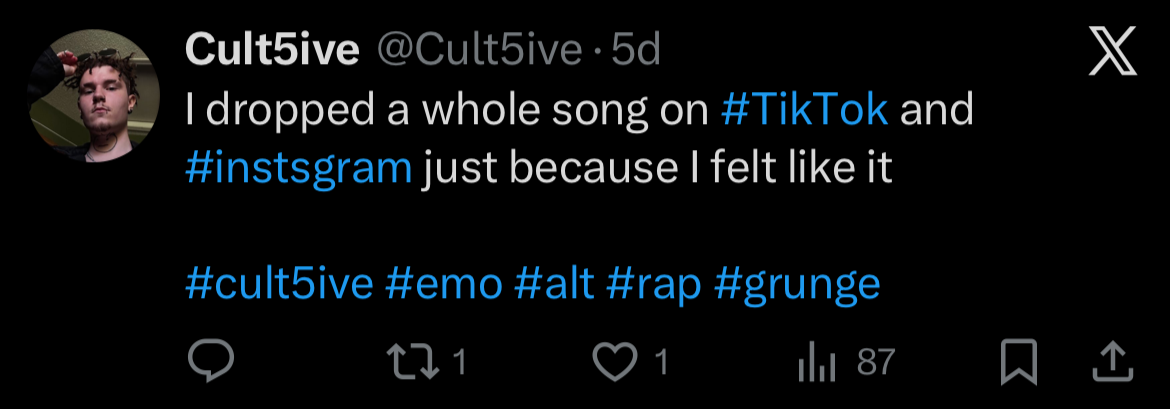Like the tweet with heart icon
This screenshot has height=409, width=1170.
pos(615,362)
